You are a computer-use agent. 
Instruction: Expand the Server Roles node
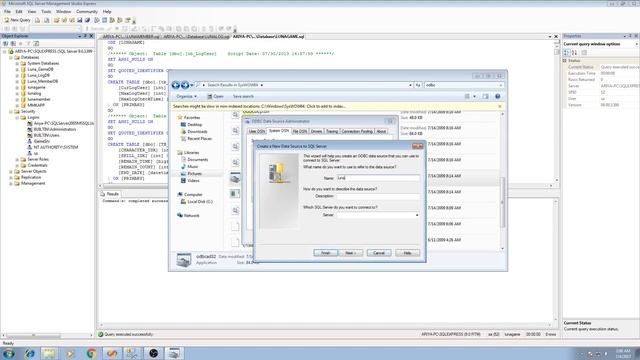coord(17,159)
